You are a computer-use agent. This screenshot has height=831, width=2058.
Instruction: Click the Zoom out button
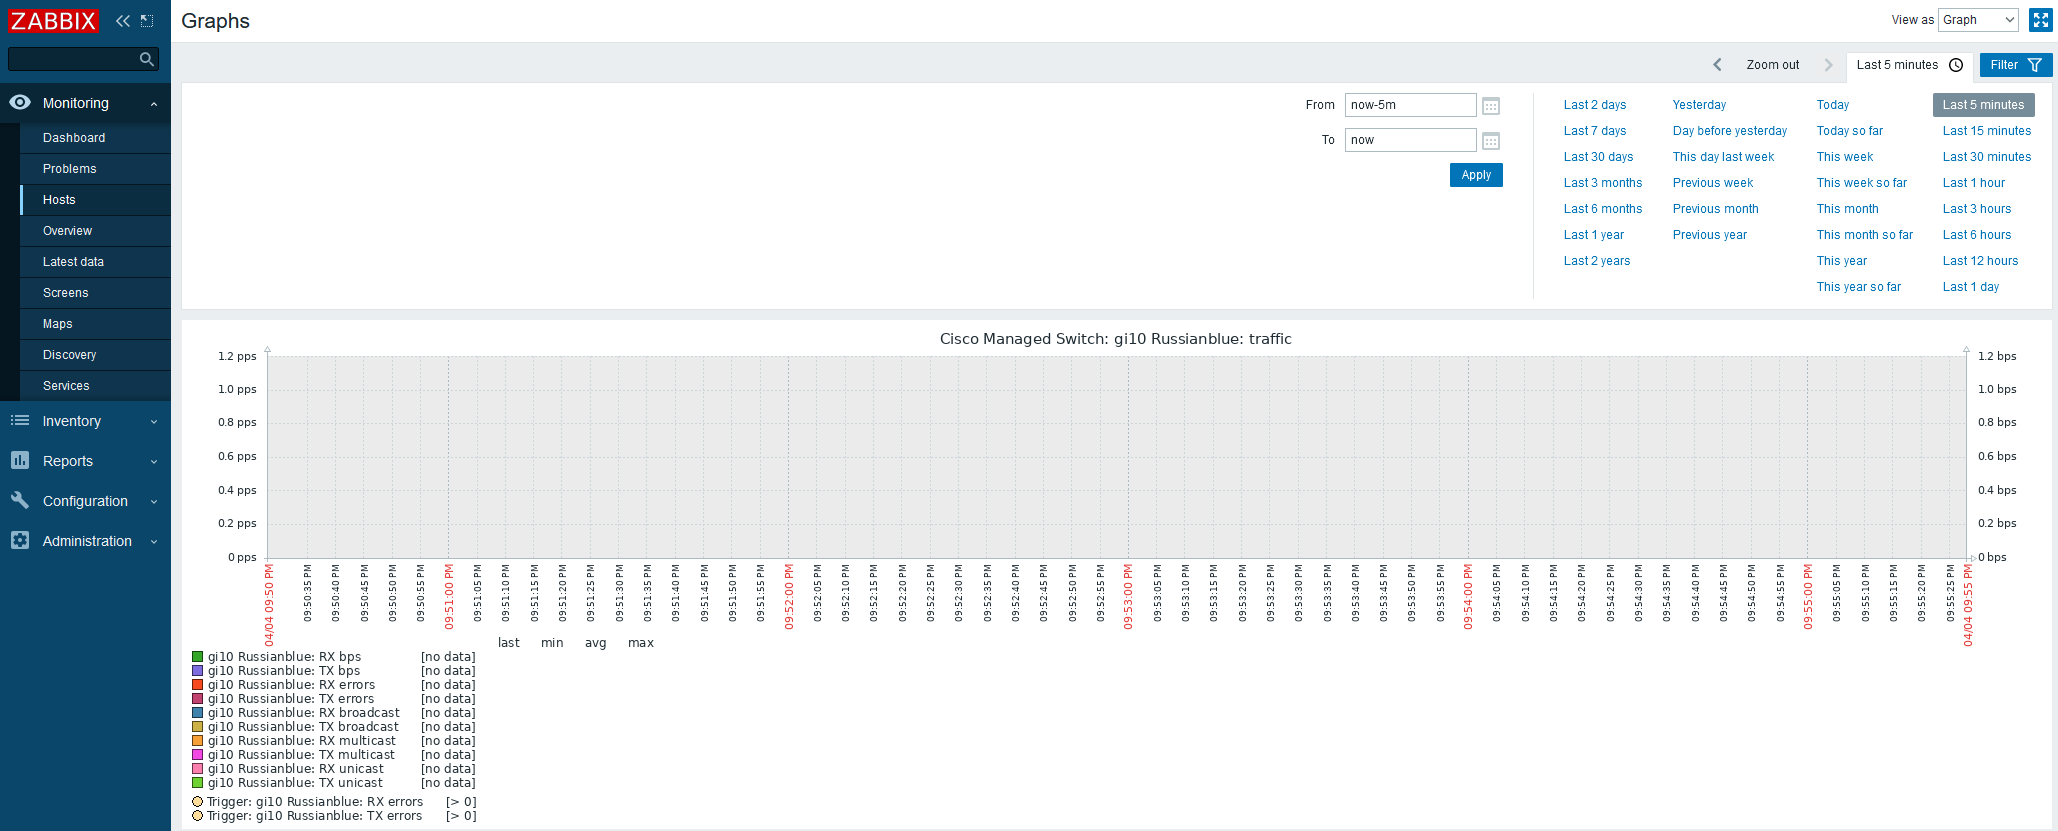tap(1772, 65)
